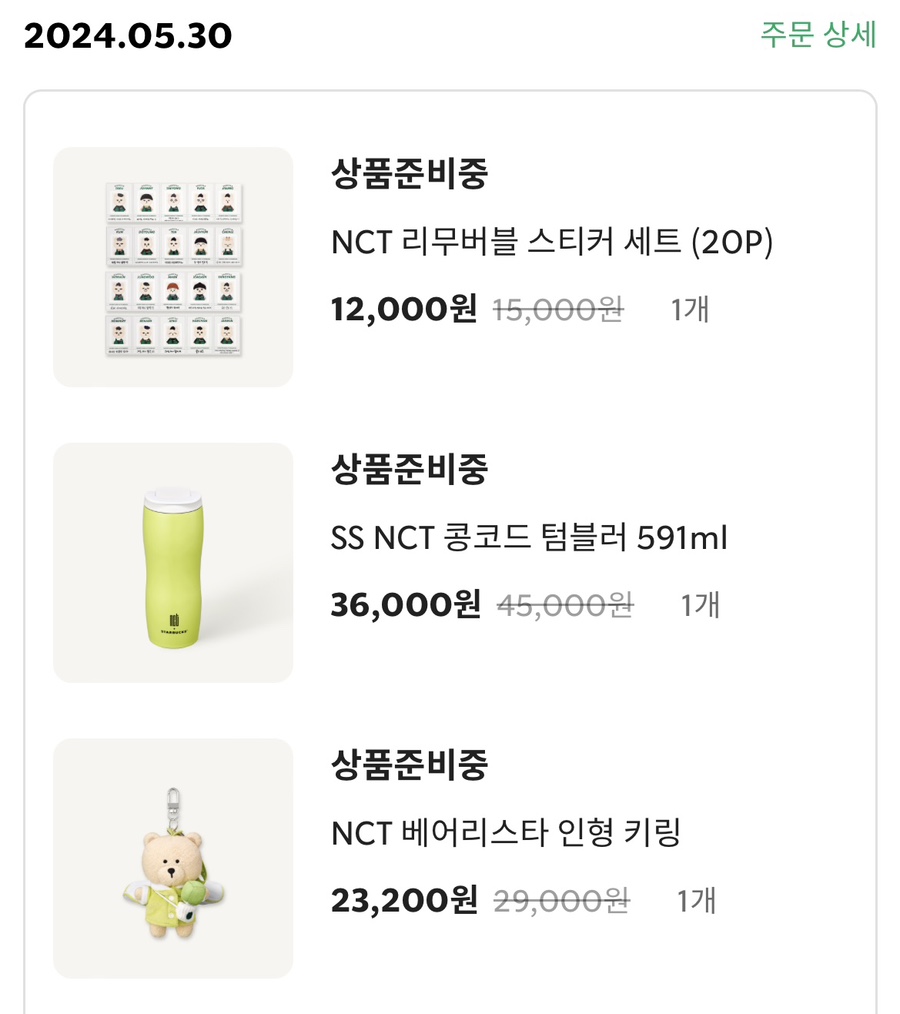Click the 12,000원 sale price
This screenshot has height=1014, width=900.
[x=404, y=309]
